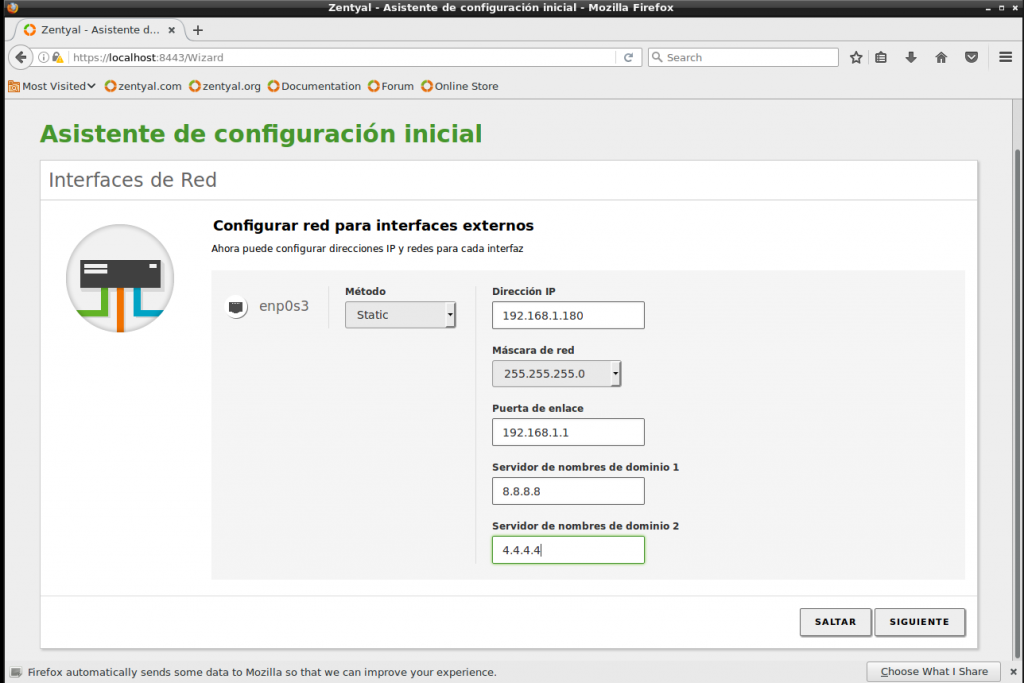Expand the Most Visited bookmarks folder
This screenshot has width=1024, height=683.
(52, 86)
